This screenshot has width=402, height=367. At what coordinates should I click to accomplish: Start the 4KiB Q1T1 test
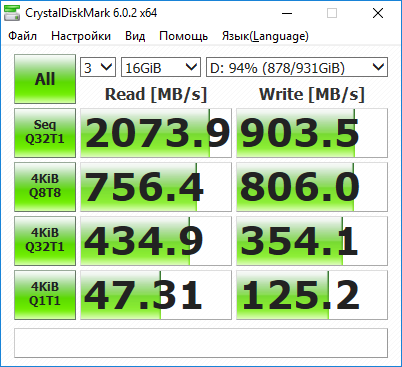coord(45,295)
